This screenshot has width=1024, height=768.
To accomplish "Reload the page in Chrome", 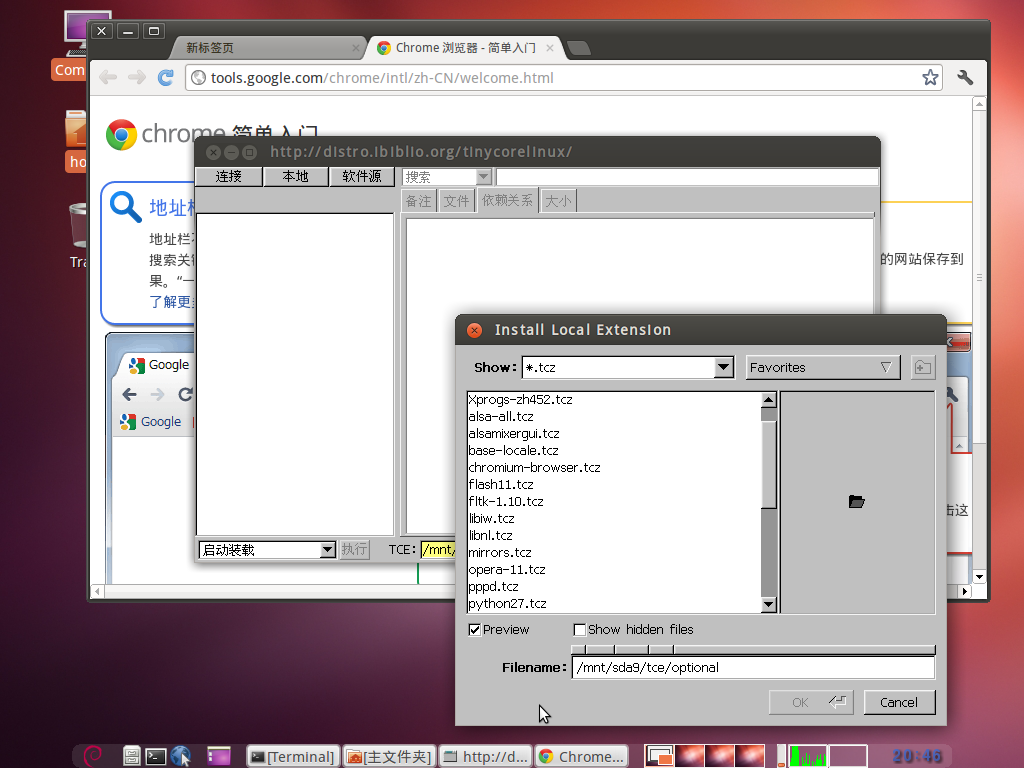I will (166, 78).
